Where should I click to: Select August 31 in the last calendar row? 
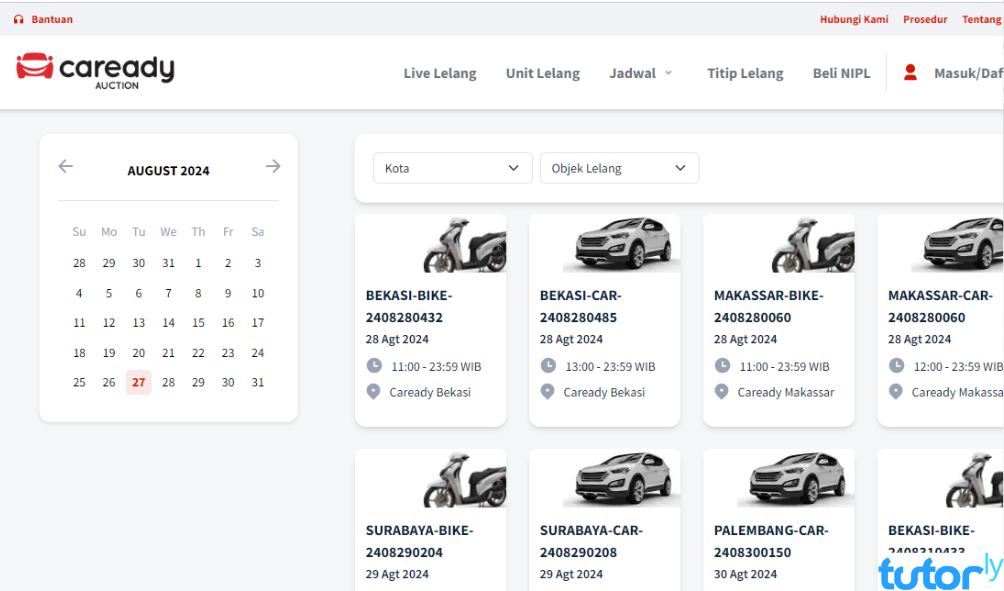257,382
